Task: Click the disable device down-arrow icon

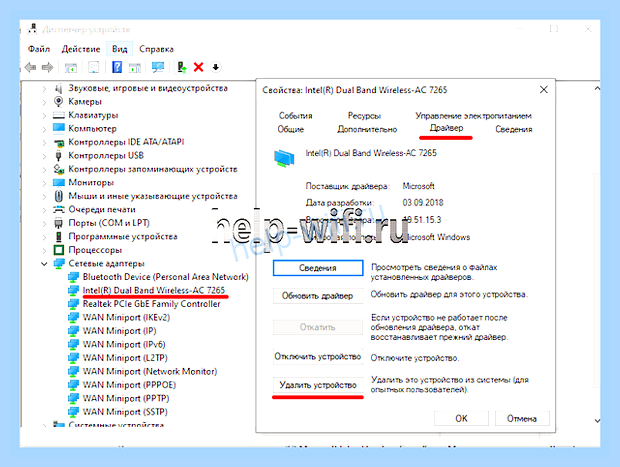Action: pyautogui.click(x=215, y=67)
